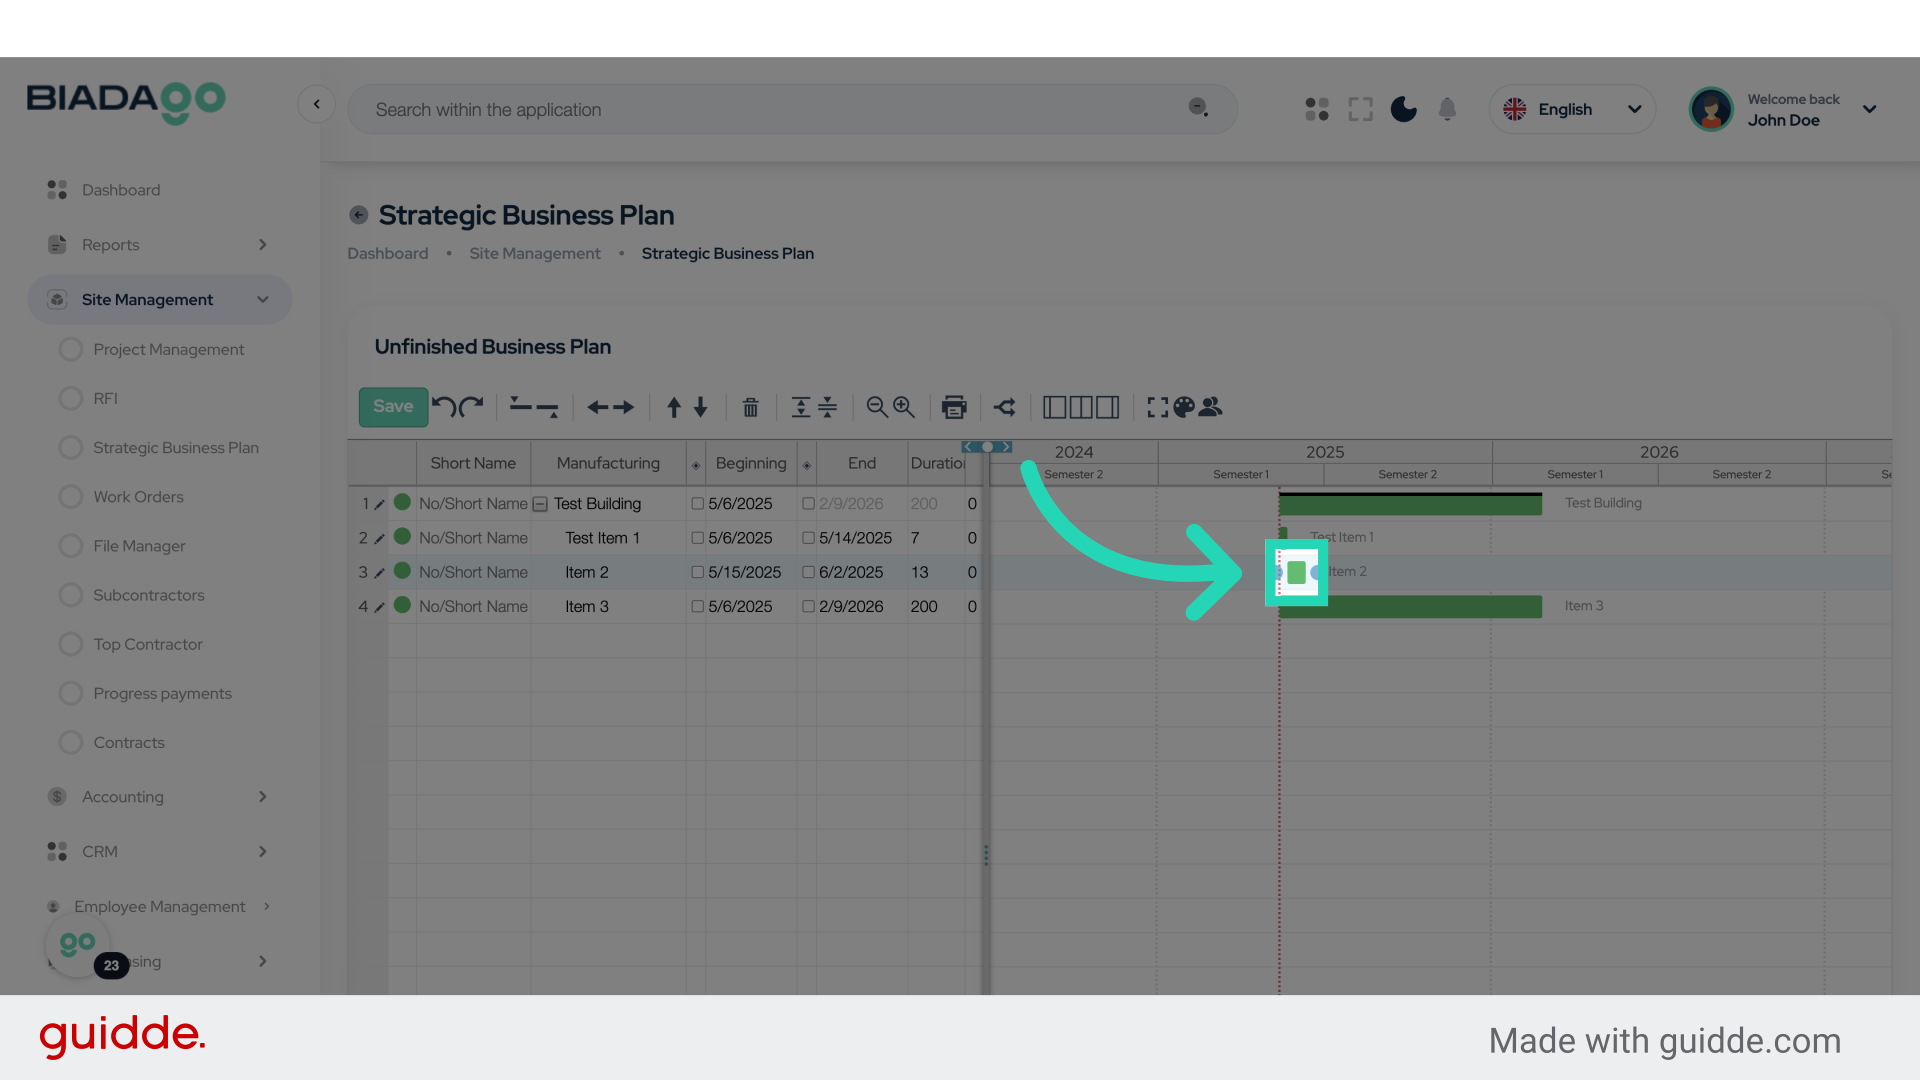Zoom out the Gantt timeline

tap(876, 407)
